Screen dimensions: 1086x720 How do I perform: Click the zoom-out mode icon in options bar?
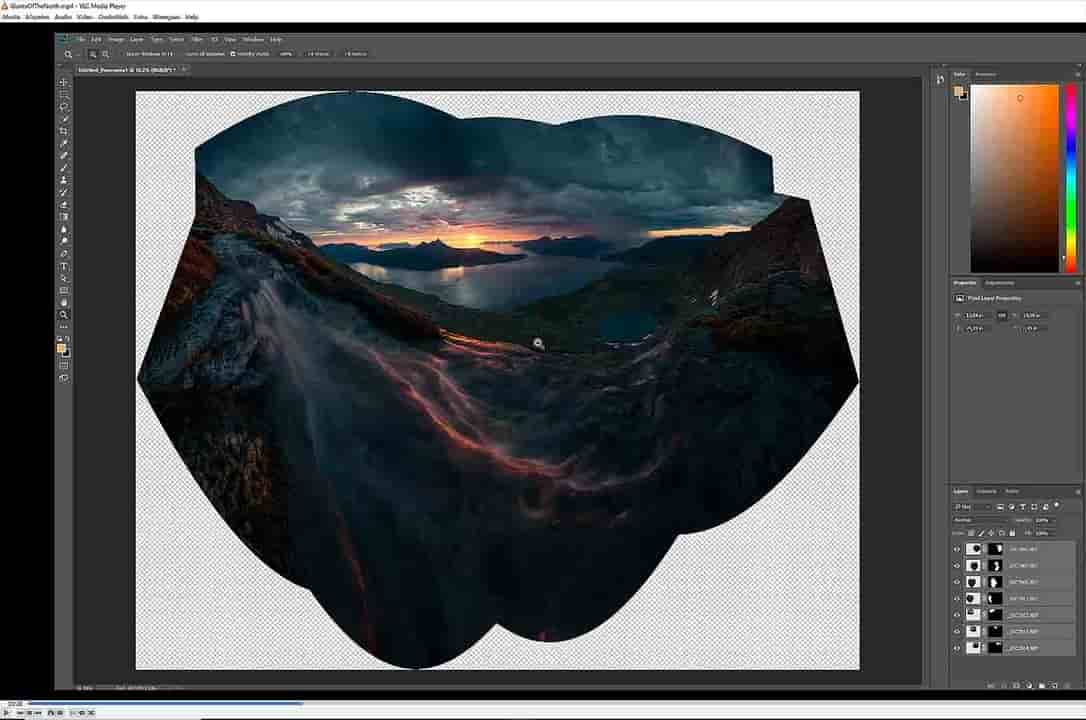click(105, 54)
